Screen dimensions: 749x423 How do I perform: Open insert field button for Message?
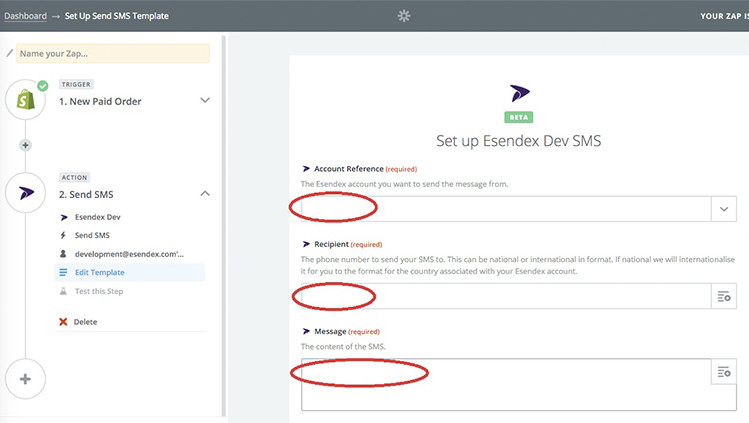[x=724, y=372]
